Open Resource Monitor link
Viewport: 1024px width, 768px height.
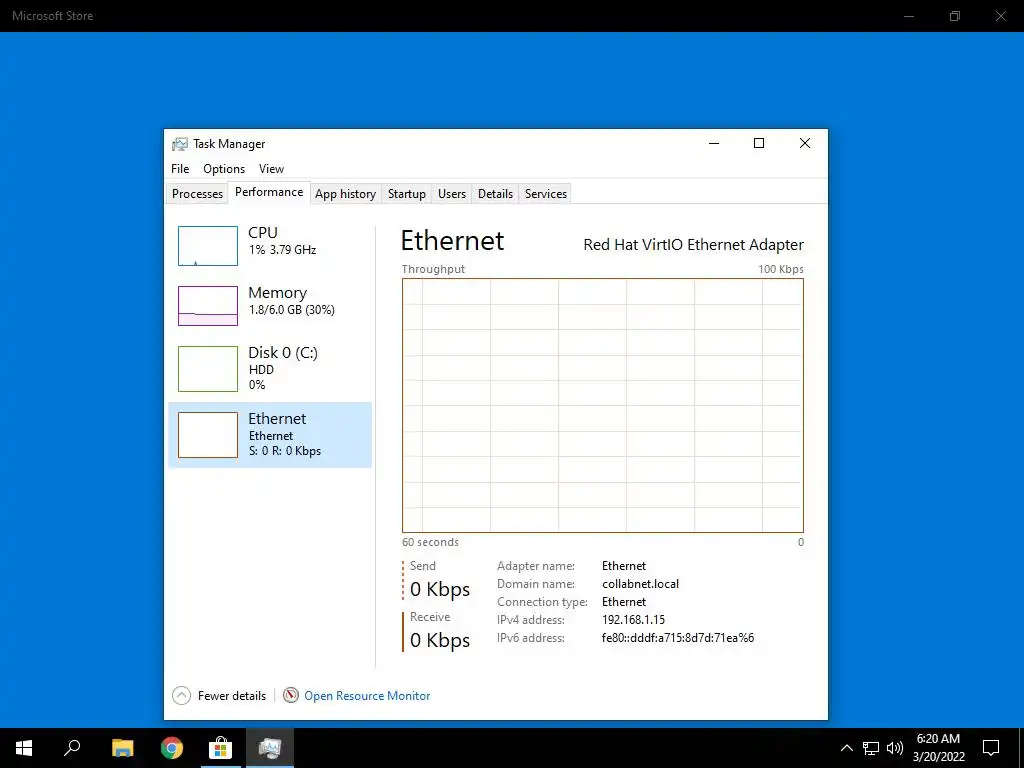coord(367,696)
